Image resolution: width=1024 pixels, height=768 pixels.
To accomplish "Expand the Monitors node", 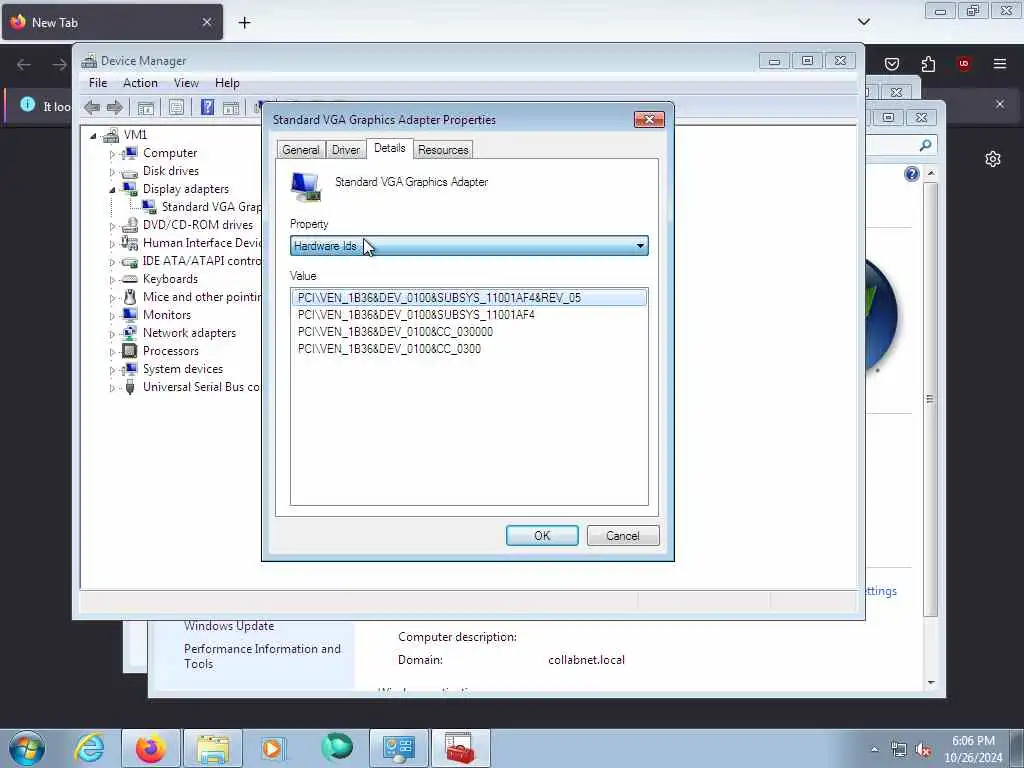I will point(112,315).
